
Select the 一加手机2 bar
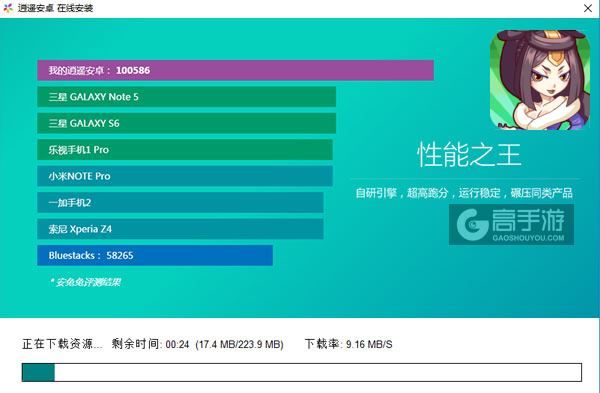pyautogui.click(x=180, y=202)
